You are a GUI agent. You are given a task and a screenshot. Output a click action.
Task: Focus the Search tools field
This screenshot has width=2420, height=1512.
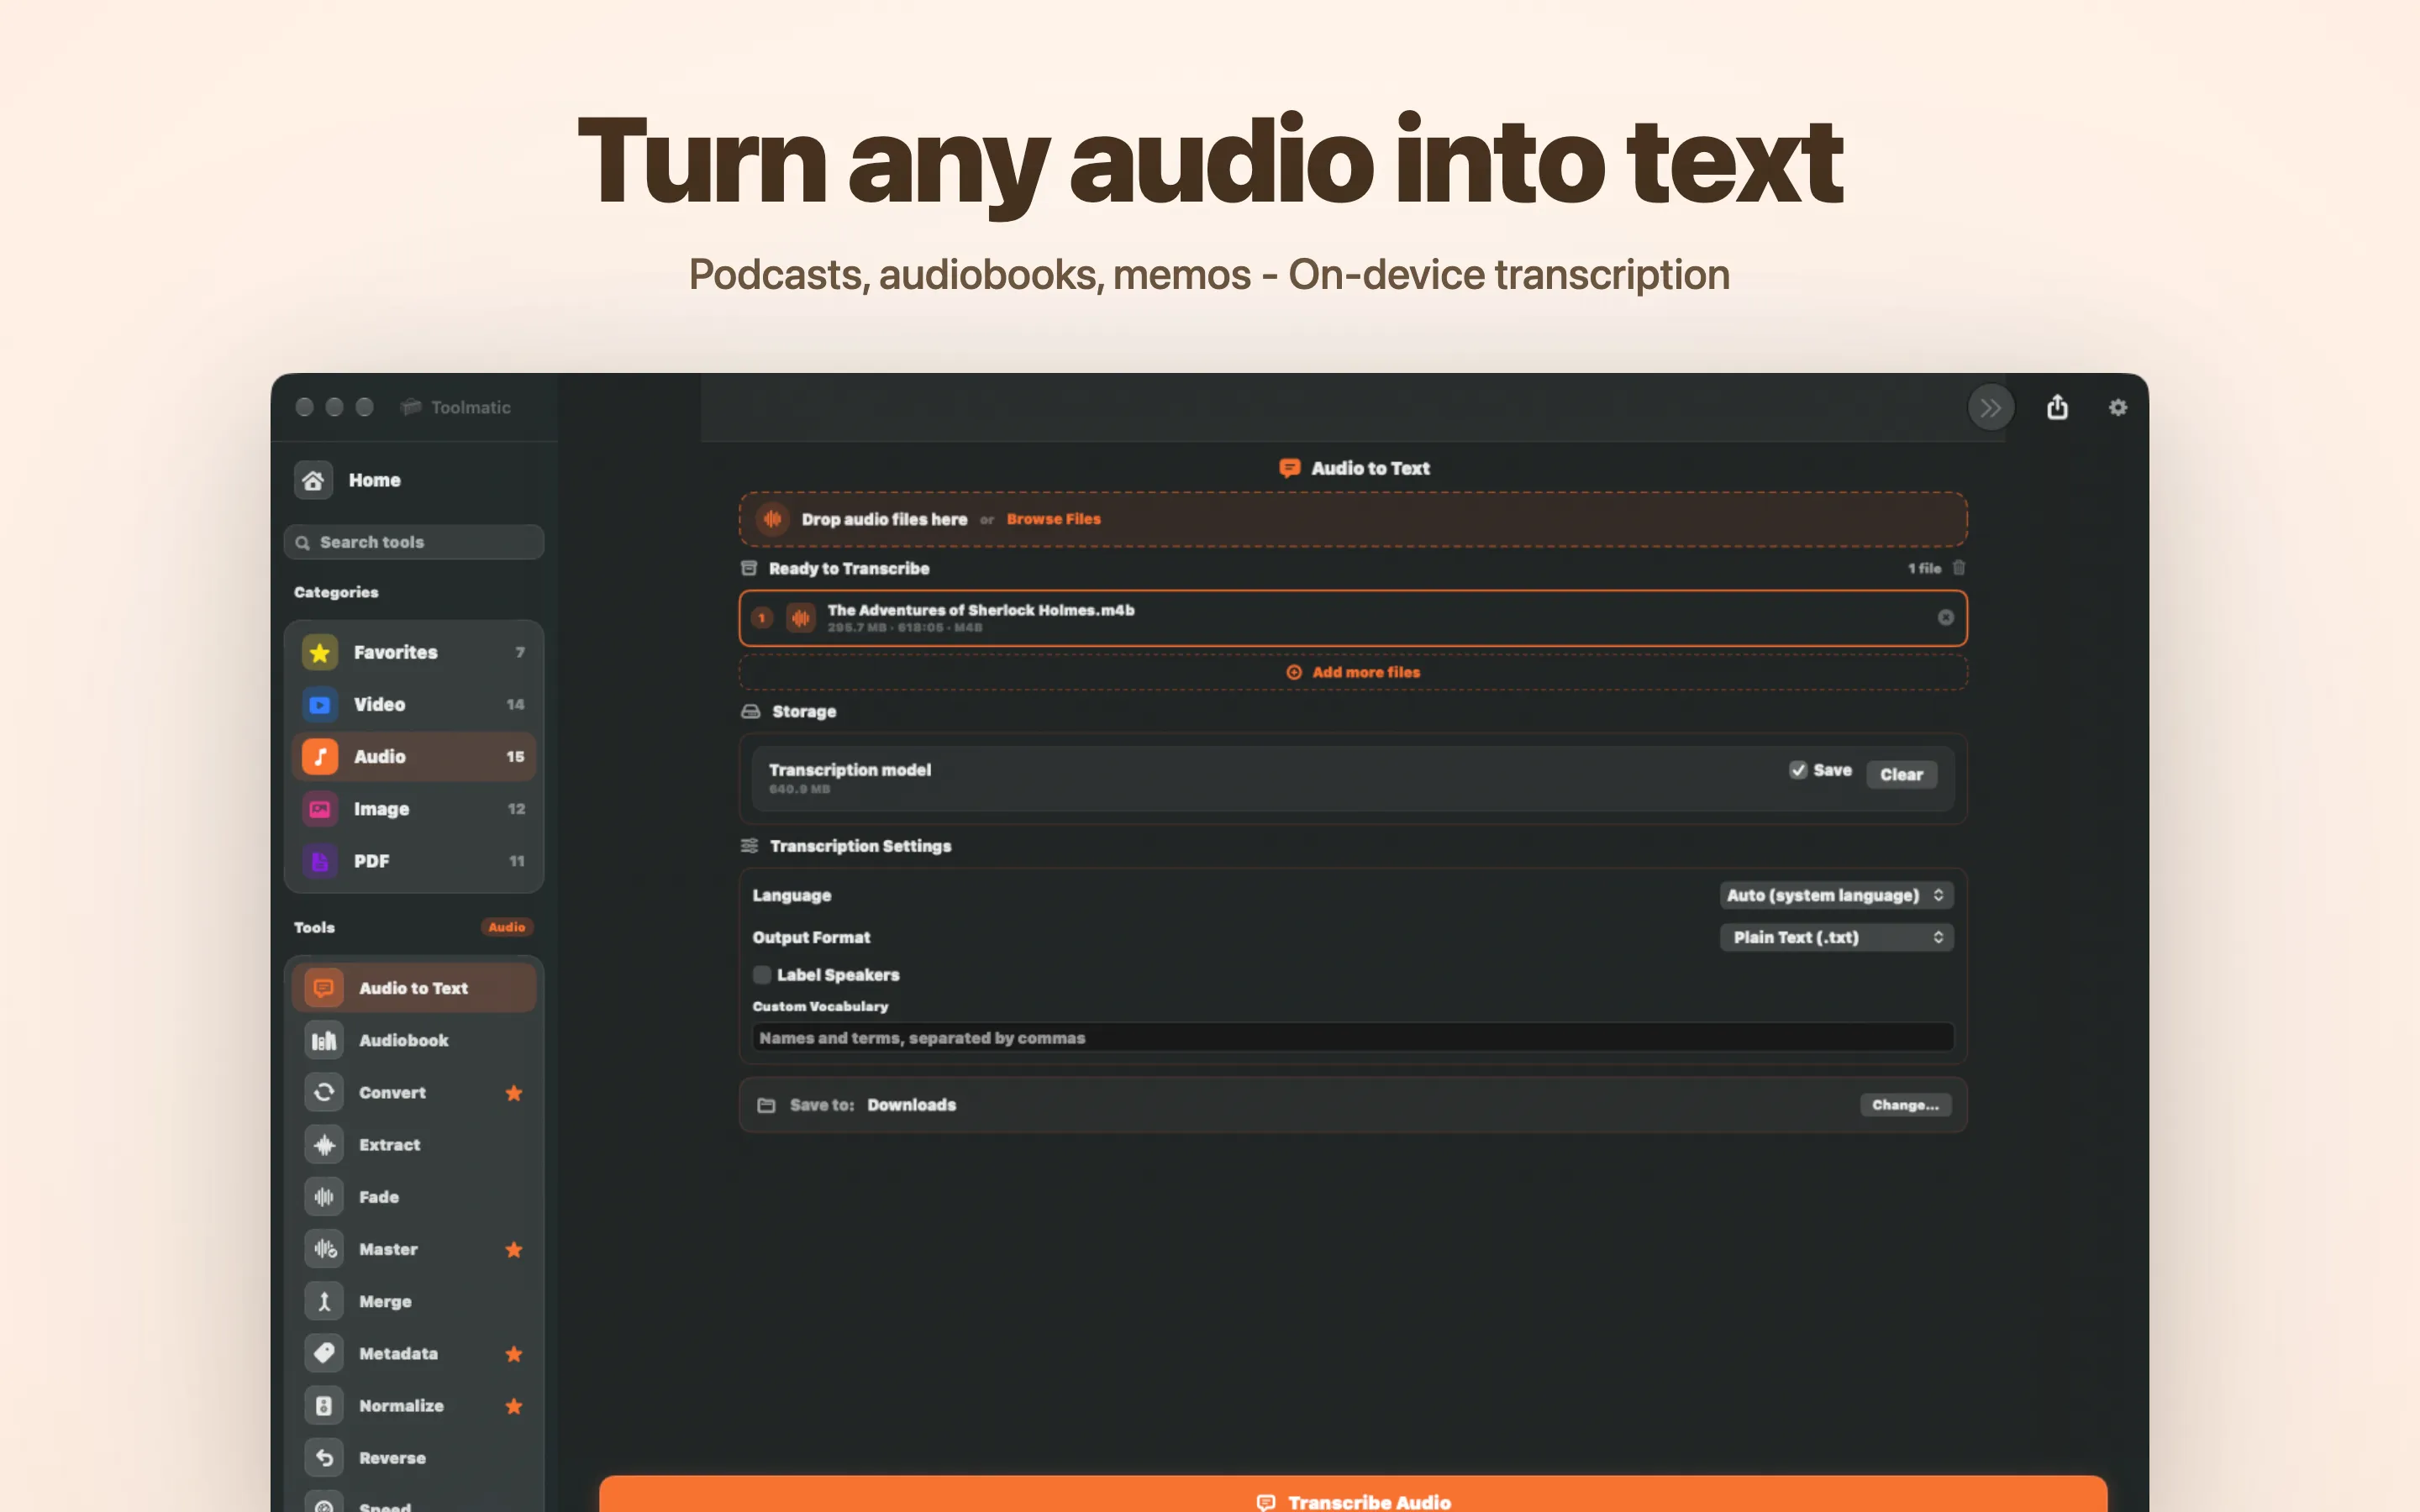pyautogui.click(x=414, y=542)
